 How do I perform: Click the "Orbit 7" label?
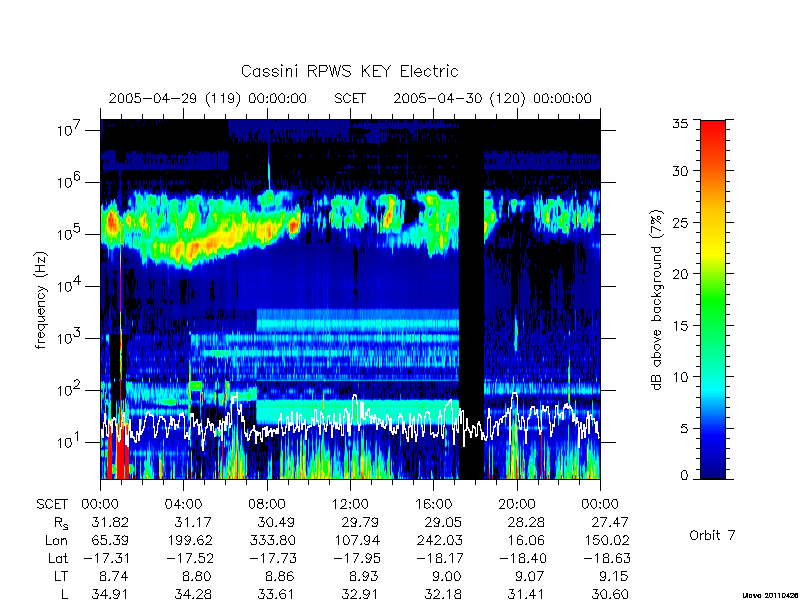point(712,535)
